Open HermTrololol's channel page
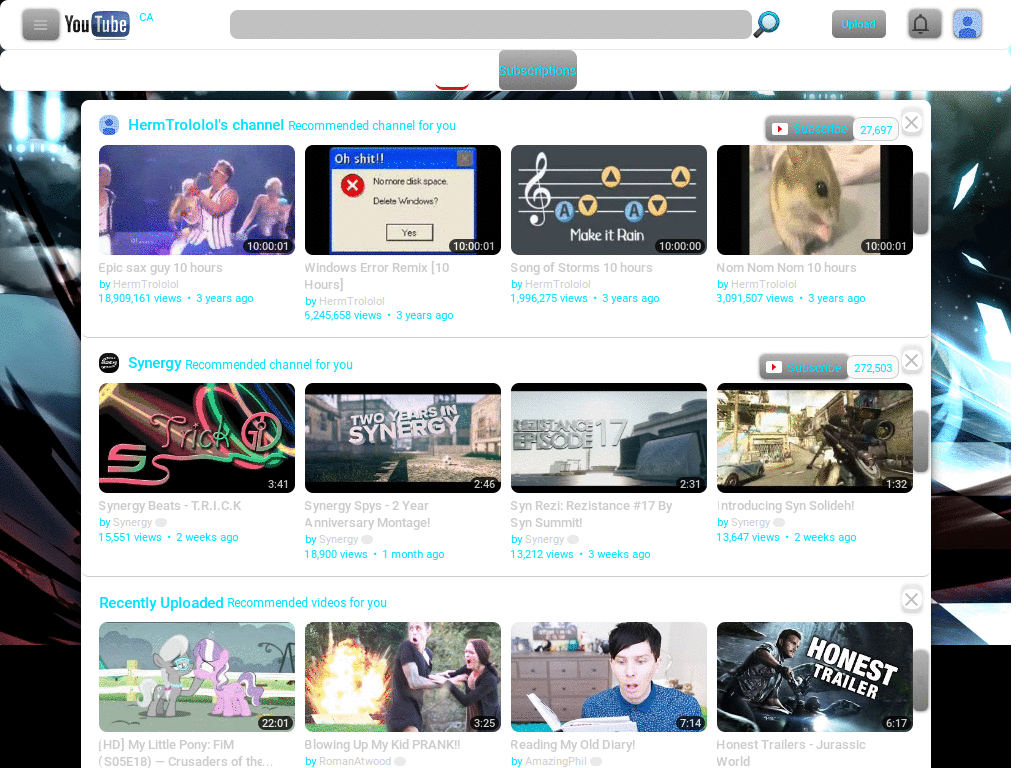The height and width of the screenshot is (768, 1024). 204,125
